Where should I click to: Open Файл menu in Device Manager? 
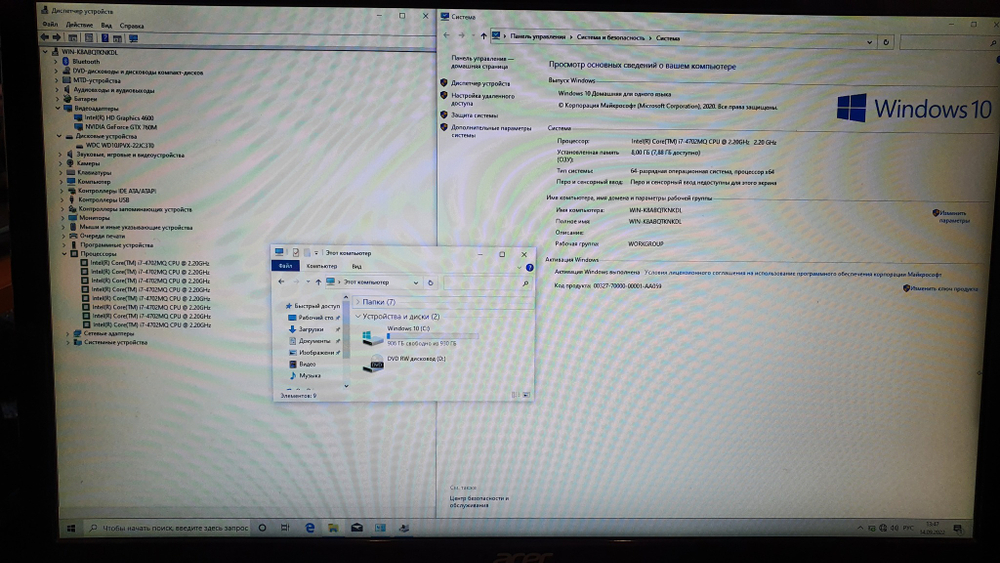(50, 25)
